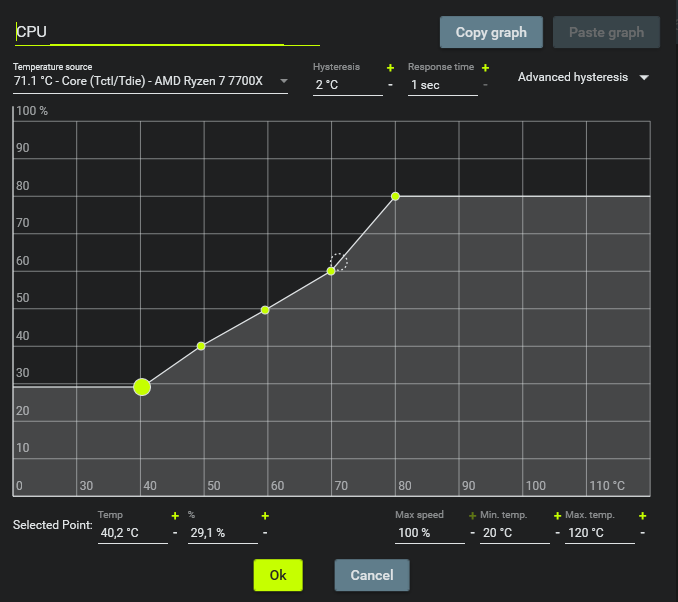Click the Hysteresis 2 °C field
Screen dimensions: 678x602
click(x=348, y=85)
